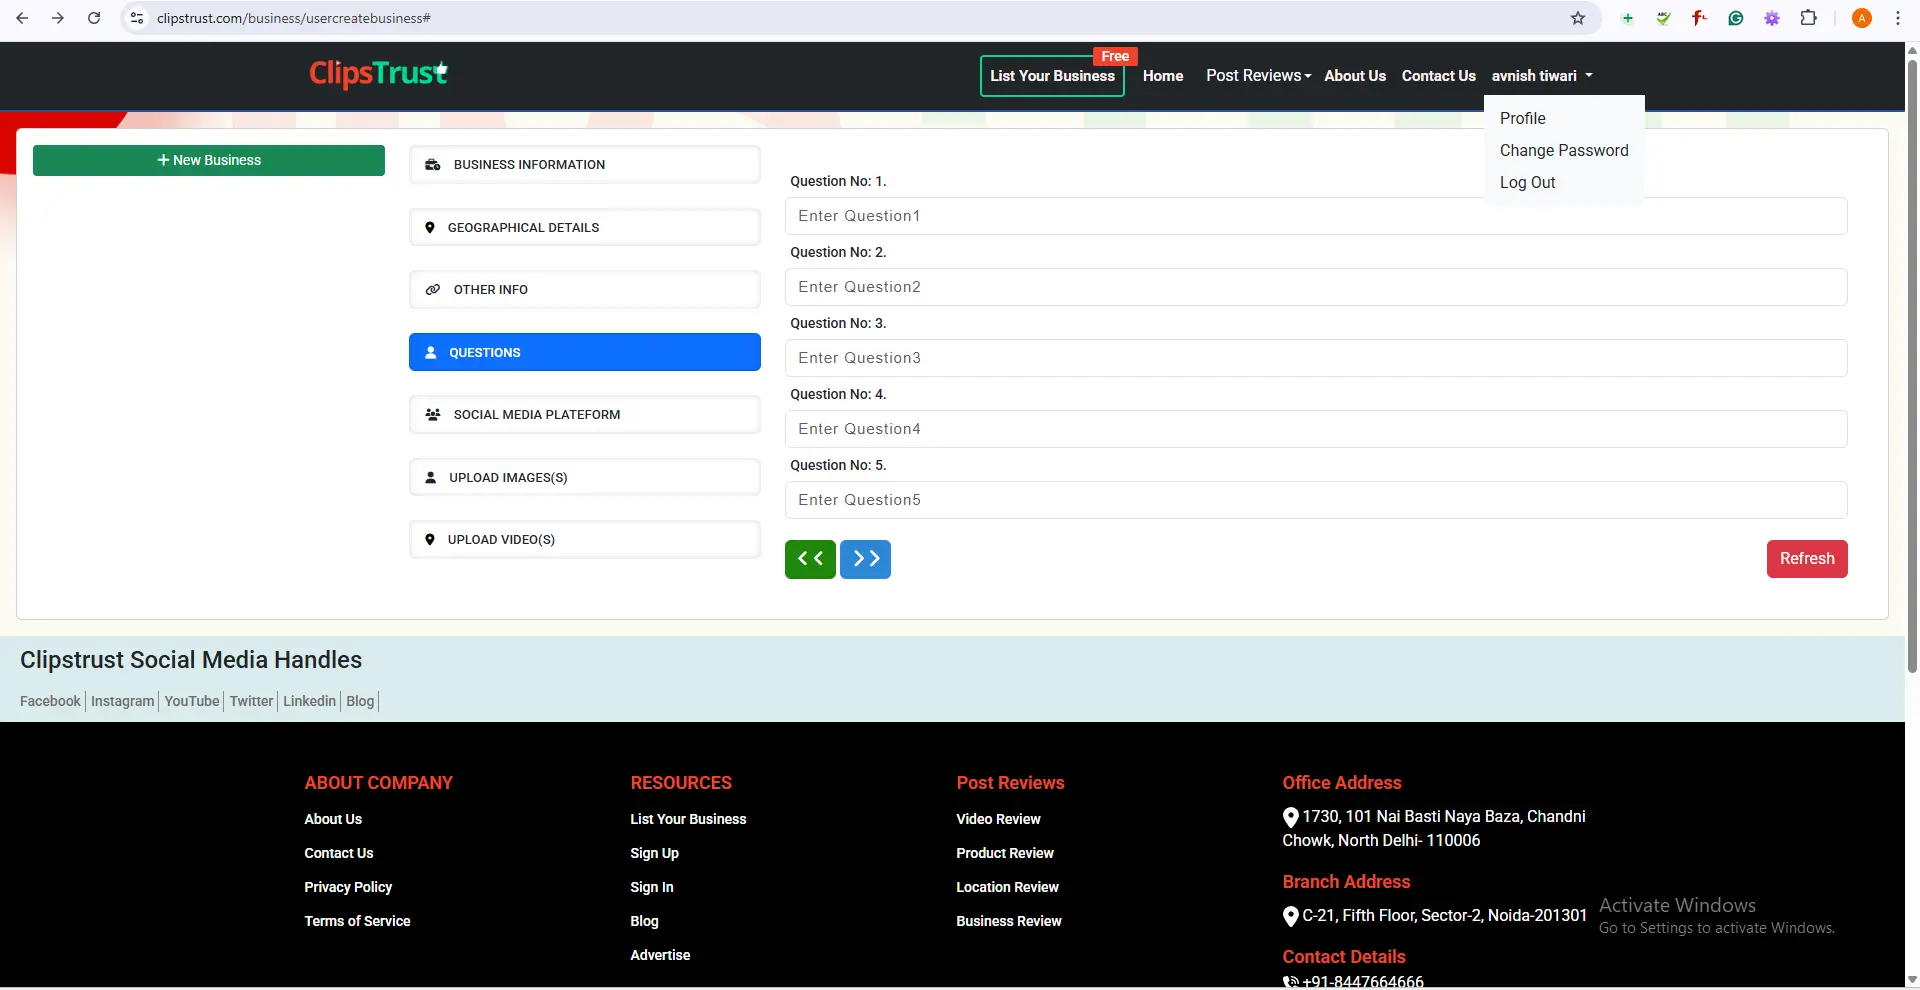This screenshot has width=1920, height=990.
Task: Open footer List Your Business link
Action: (x=688, y=819)
